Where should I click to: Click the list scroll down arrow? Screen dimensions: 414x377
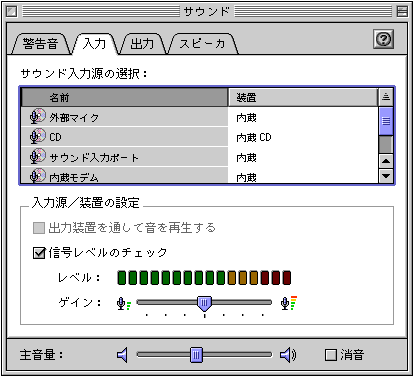coord(386,176)
